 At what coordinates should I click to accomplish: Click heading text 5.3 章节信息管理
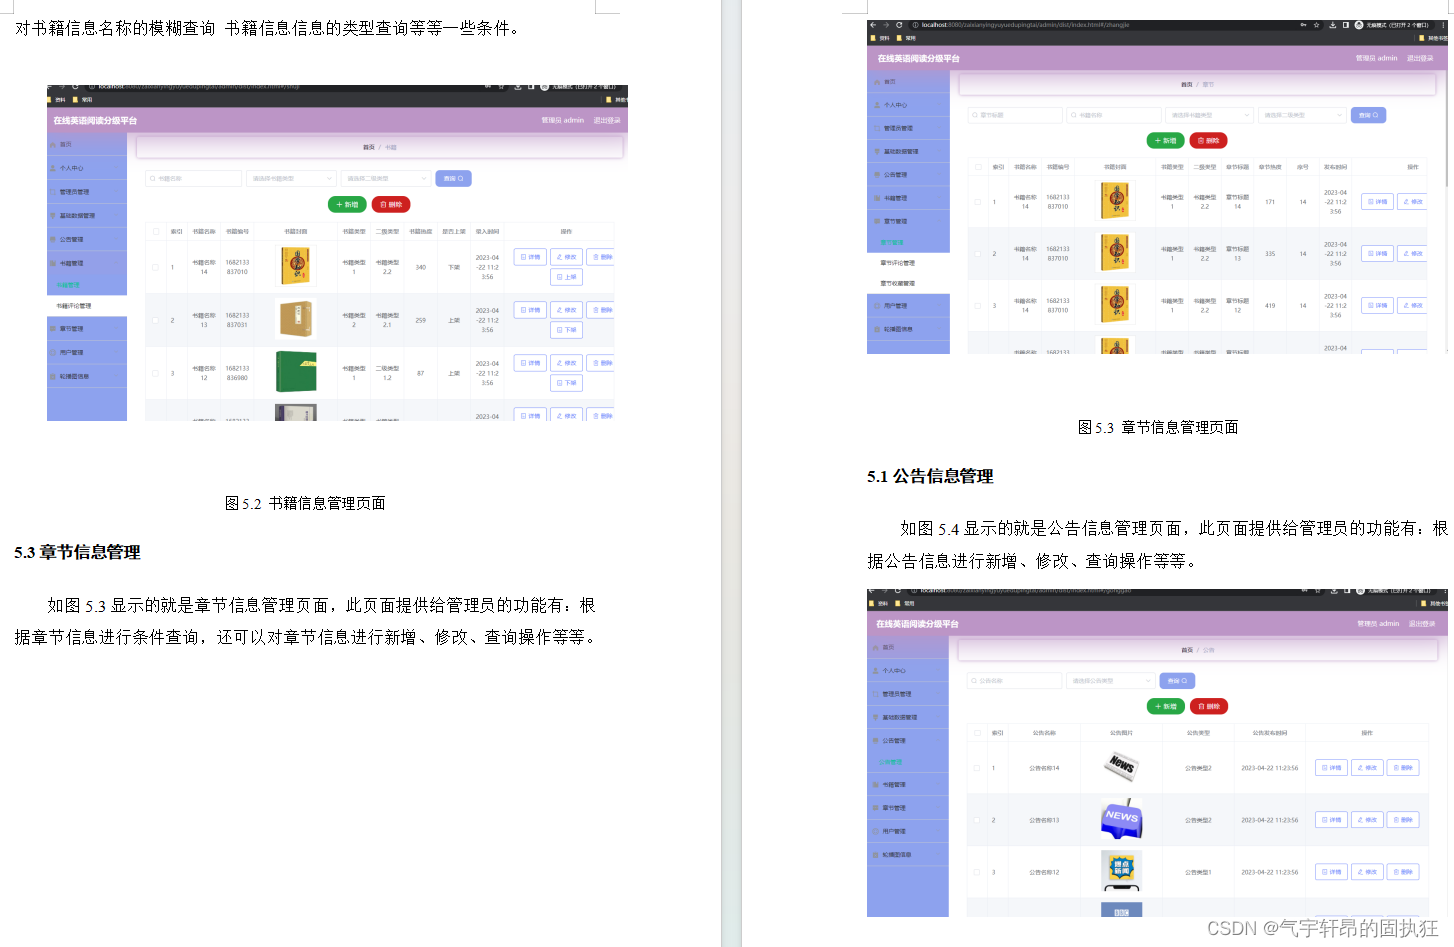tap(77, 552)
